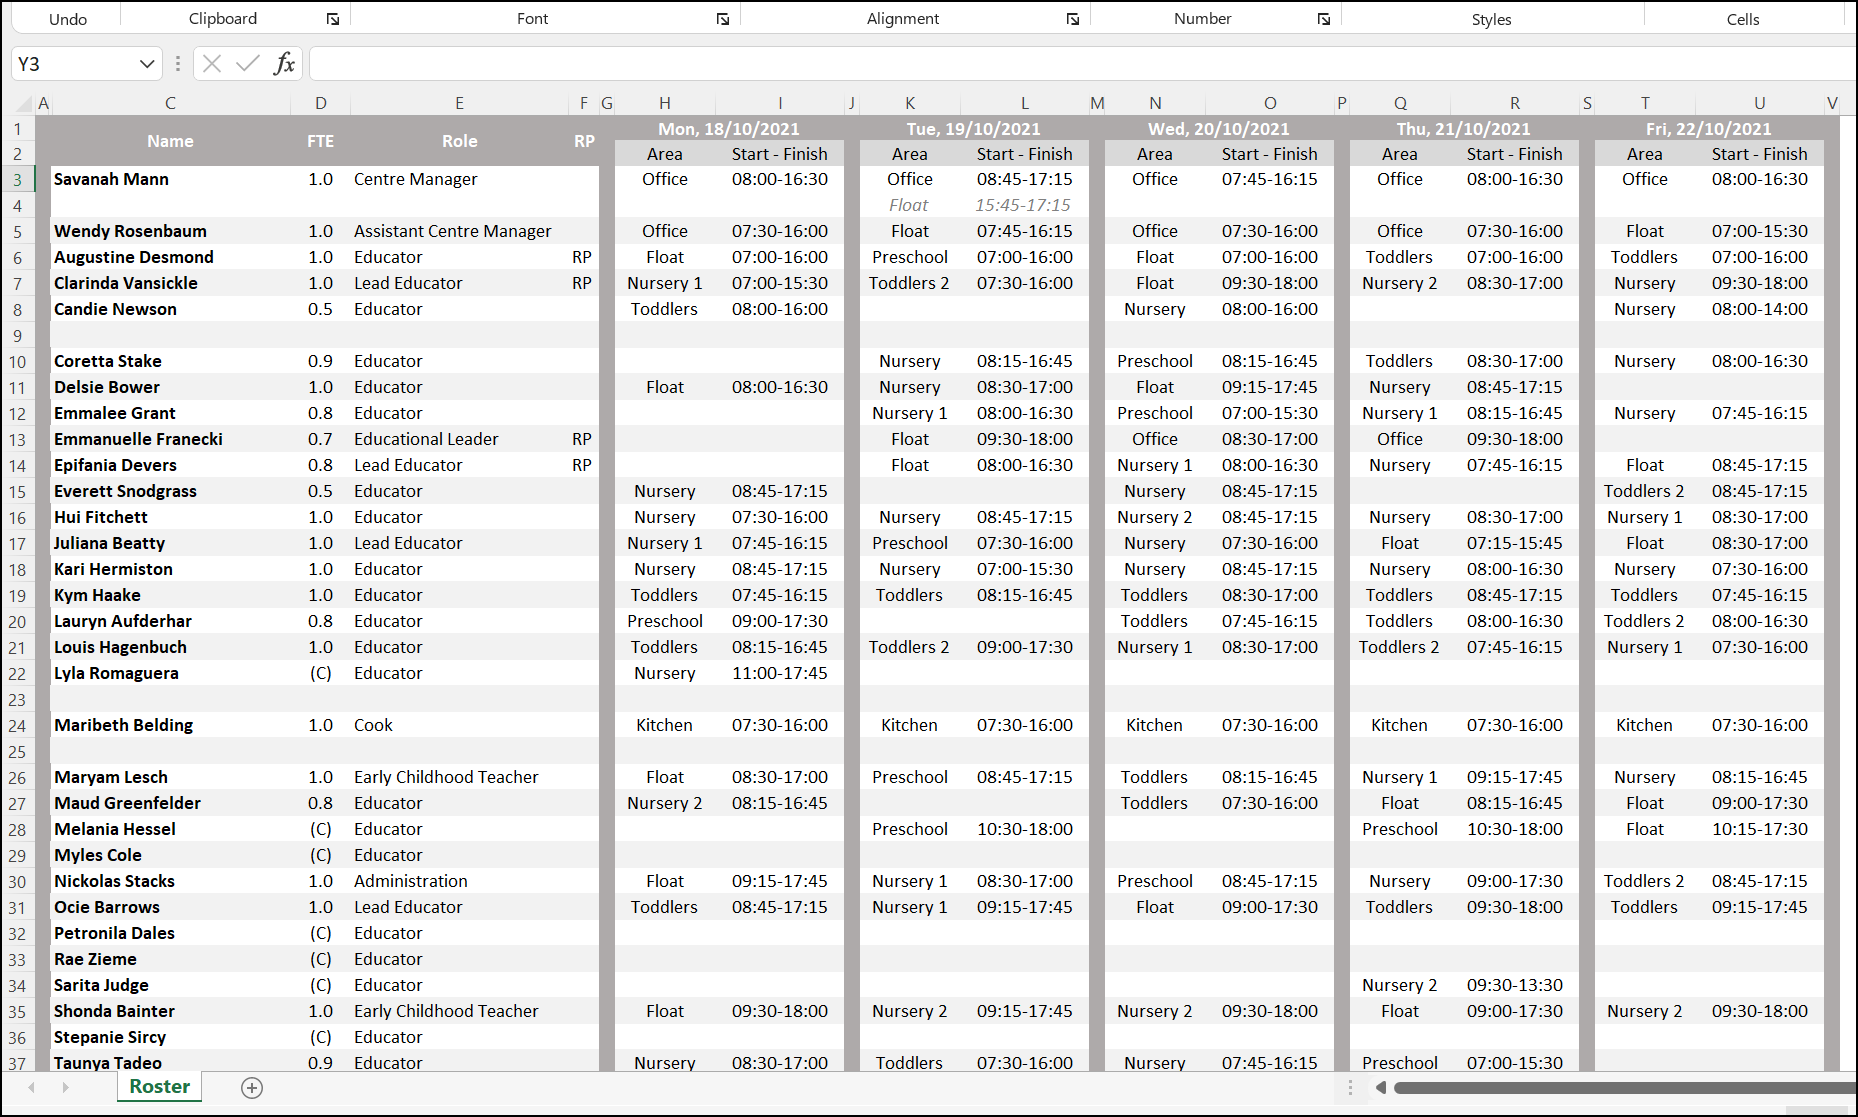The height and width of the screenshot is (1117, 1858).
Task: Select column E header
Action: pos(459,103)
